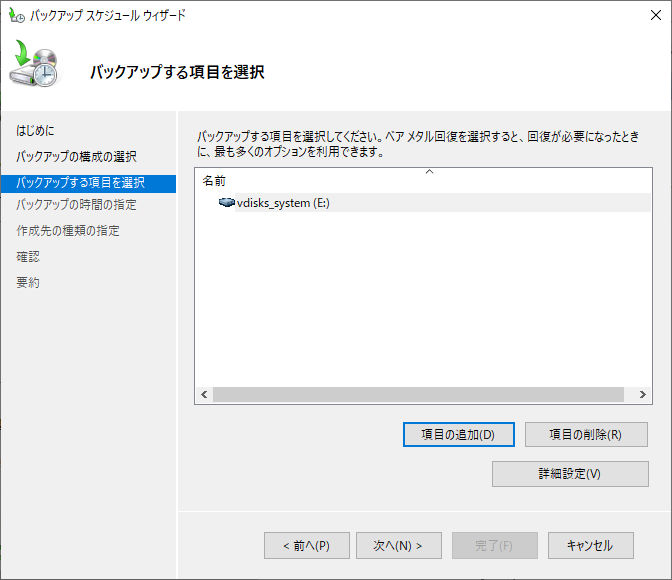
Task: Close the backup schedule wizard window
Action: (656, 15)
